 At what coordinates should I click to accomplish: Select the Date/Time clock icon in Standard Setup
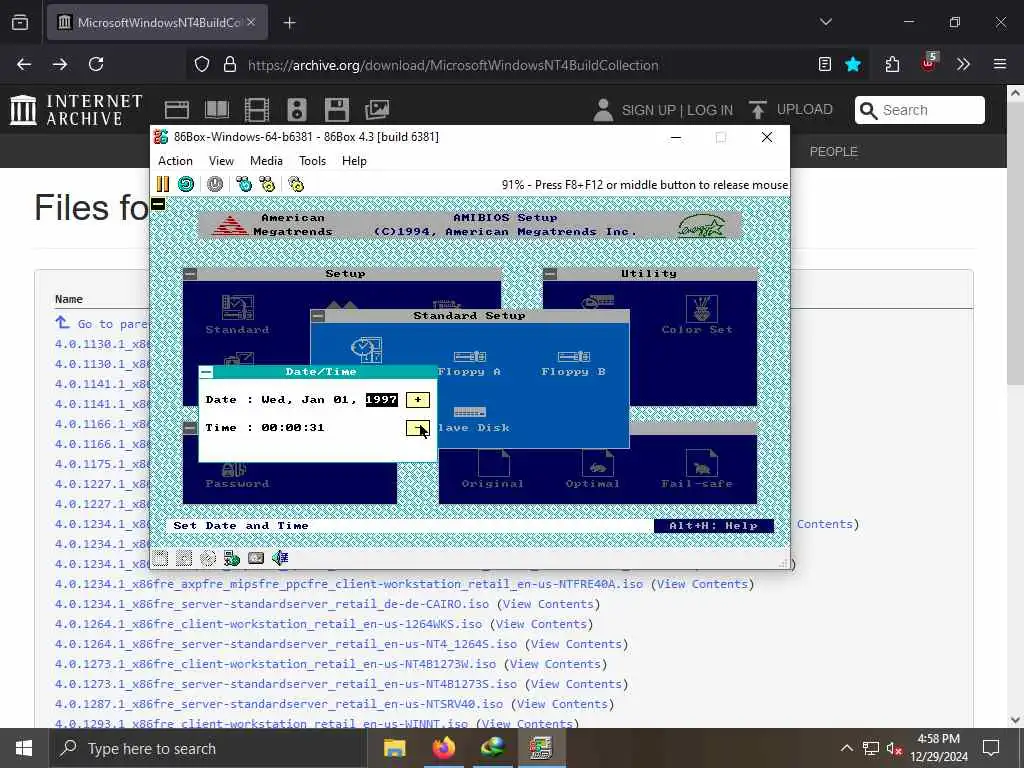366,350
